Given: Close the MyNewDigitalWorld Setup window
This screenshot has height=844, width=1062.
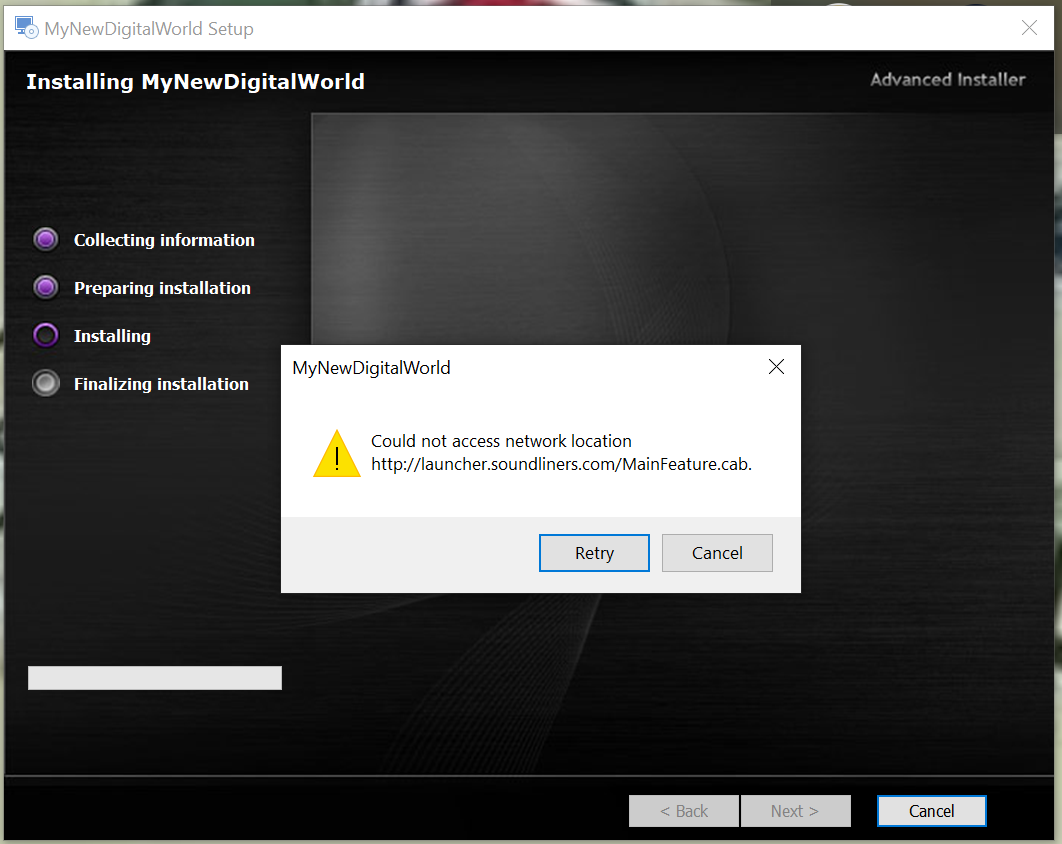Looking at the screenshot, I should tap(1029, 28).
